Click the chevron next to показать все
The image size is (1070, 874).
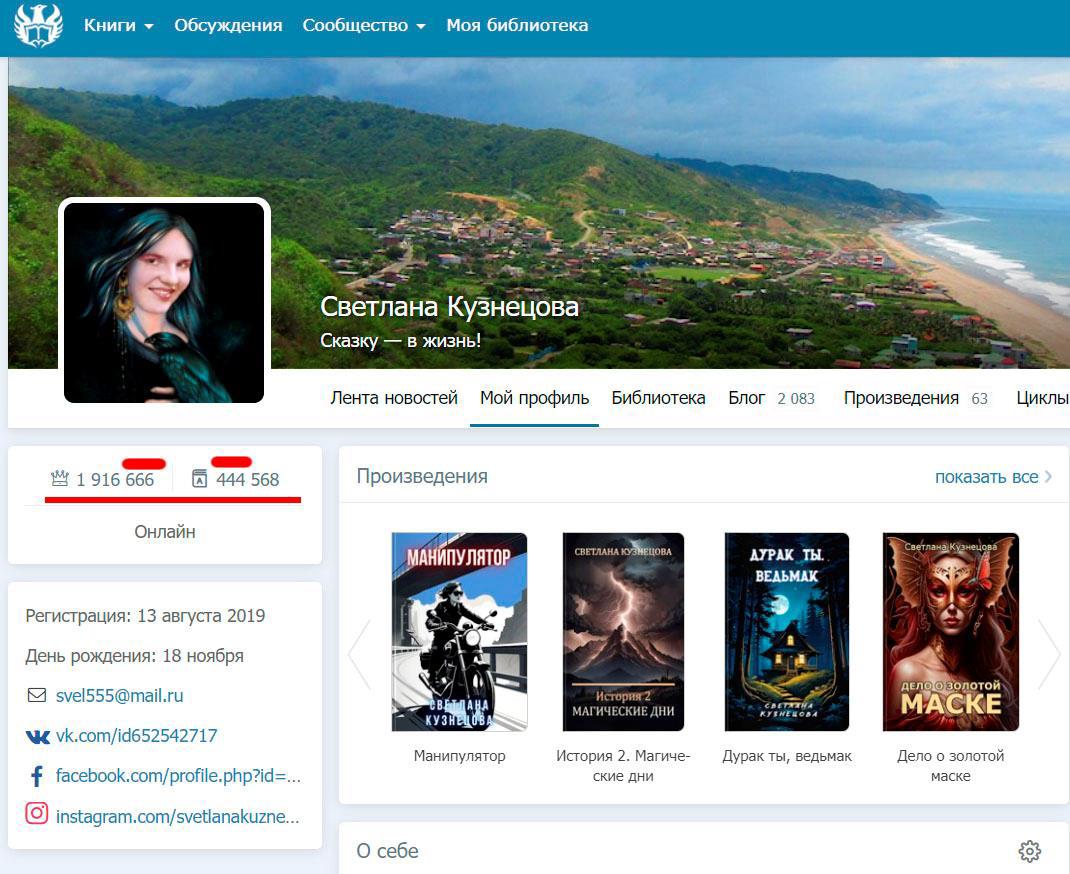pos(1048,477)
